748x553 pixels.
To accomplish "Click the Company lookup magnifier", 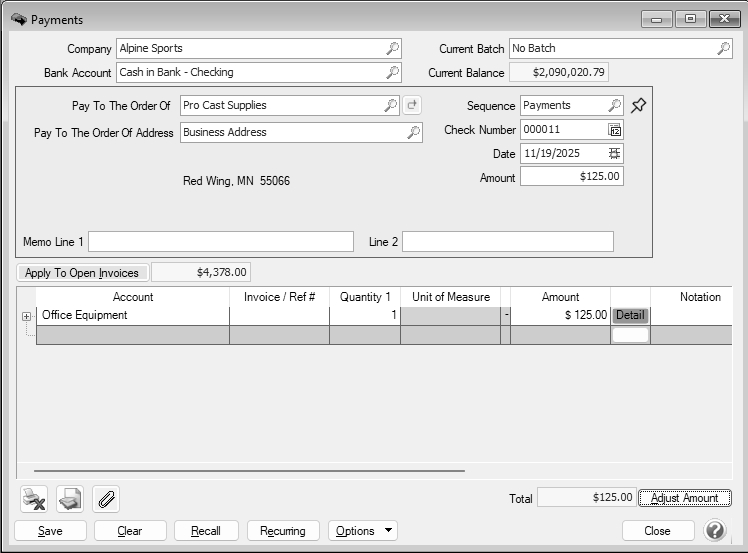I will 393,48.
